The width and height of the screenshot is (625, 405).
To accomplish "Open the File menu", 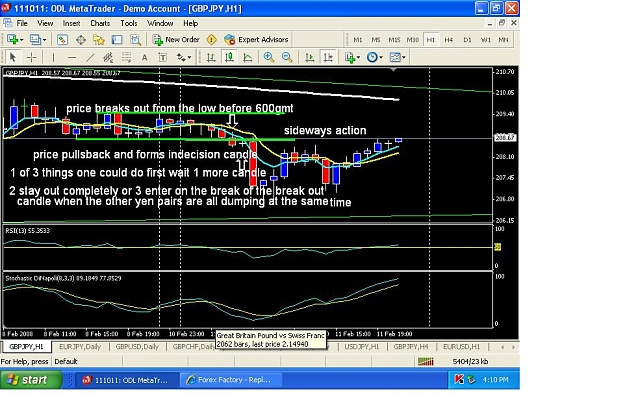I will pos(22,23).
